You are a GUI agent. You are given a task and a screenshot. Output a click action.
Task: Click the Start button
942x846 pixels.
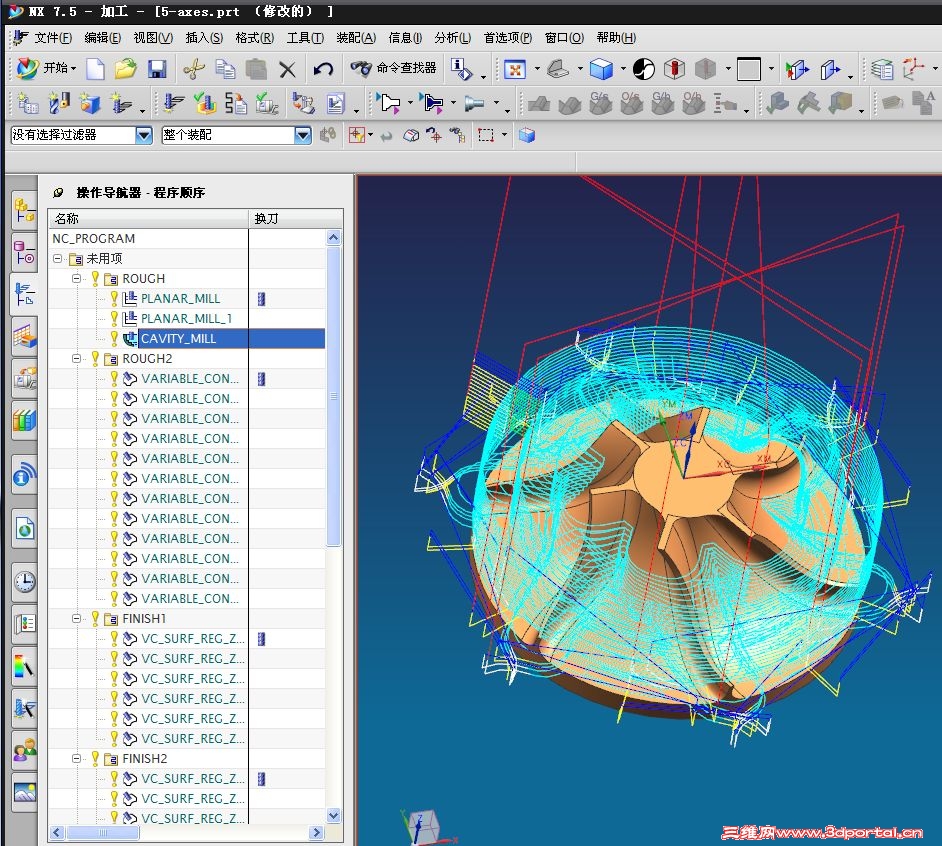[x=46, y=69]
